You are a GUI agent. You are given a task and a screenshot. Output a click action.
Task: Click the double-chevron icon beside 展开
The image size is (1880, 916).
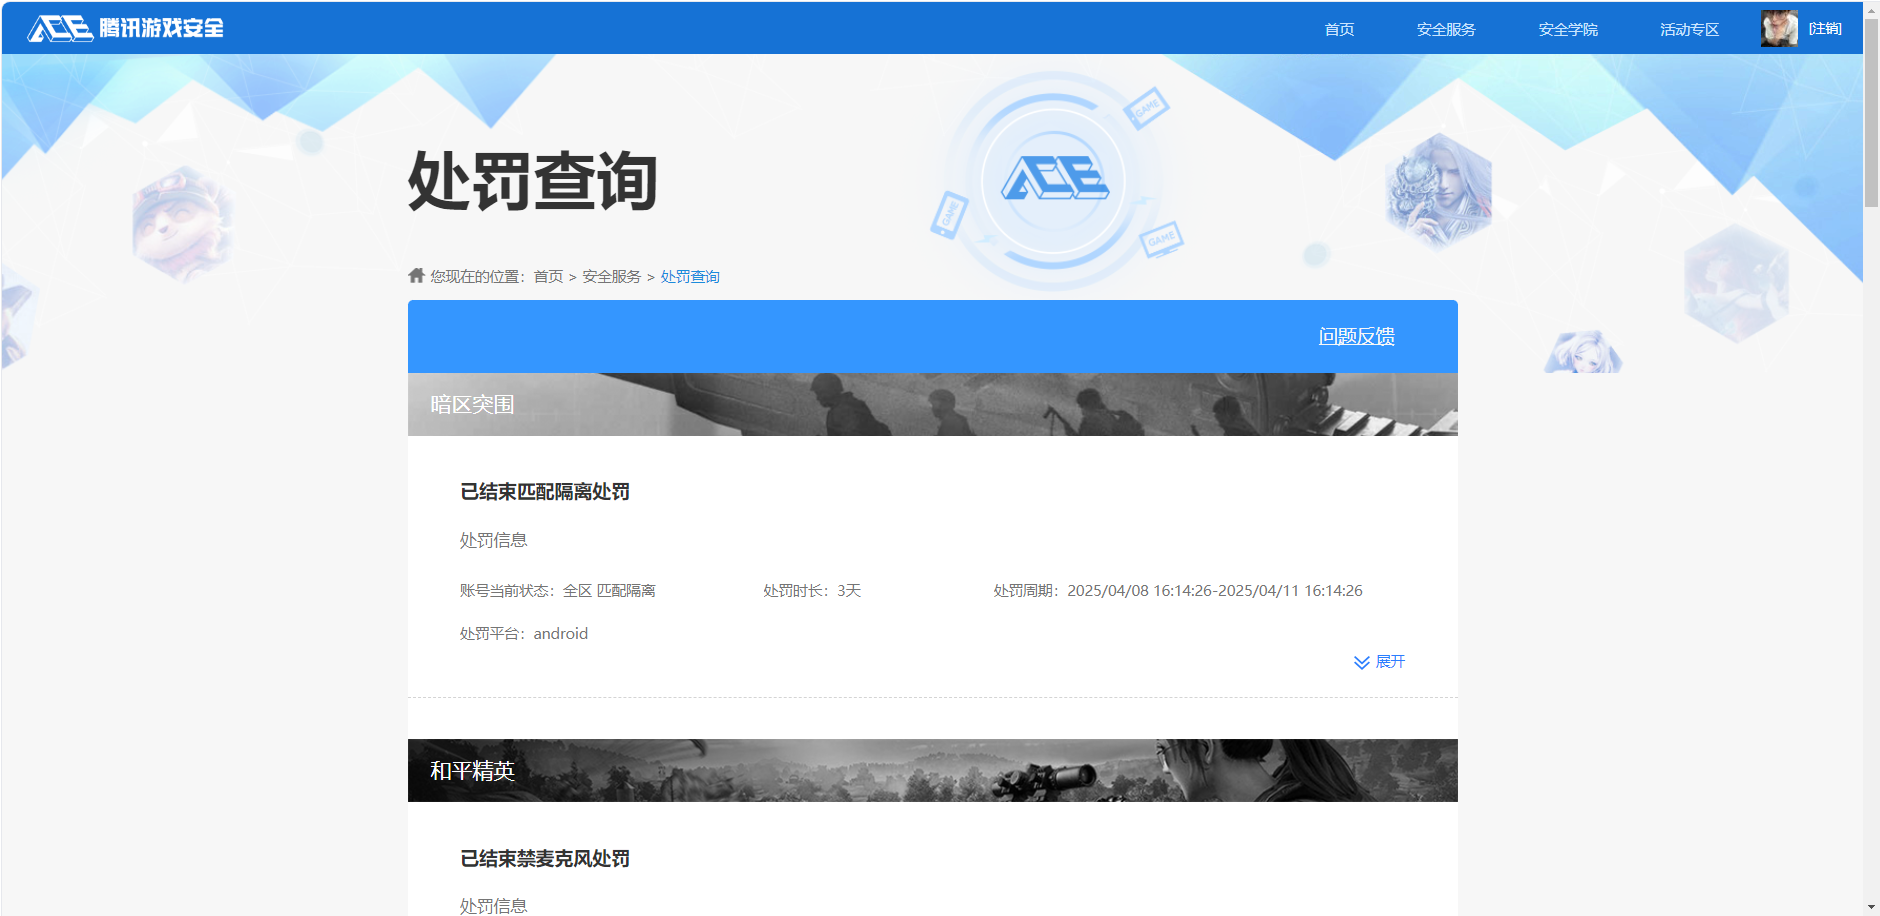(x=1360, y=661)
